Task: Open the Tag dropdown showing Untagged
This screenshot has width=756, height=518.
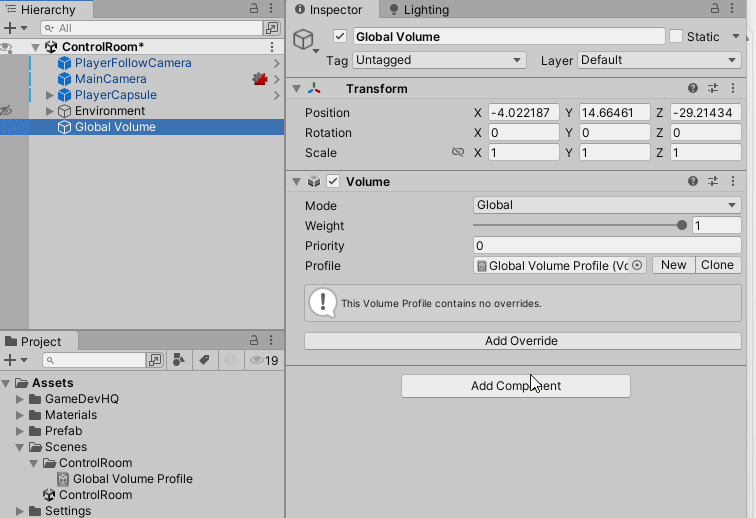Action: point(439,60)
